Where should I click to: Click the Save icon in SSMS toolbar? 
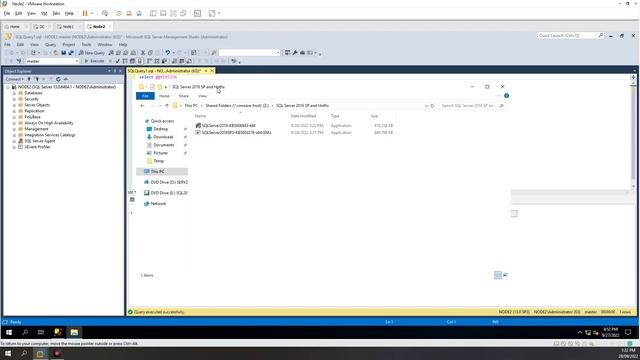tap(64, 53)
